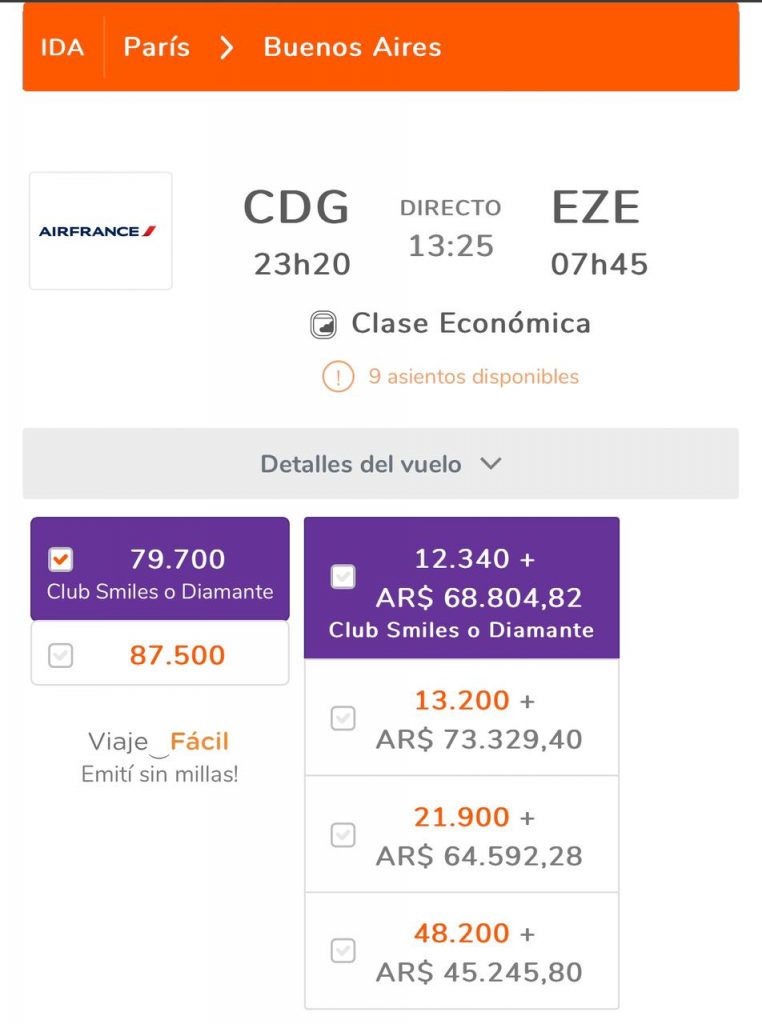Click the Emití sin millas! link

pyautogui.click(x=160, y=775)
